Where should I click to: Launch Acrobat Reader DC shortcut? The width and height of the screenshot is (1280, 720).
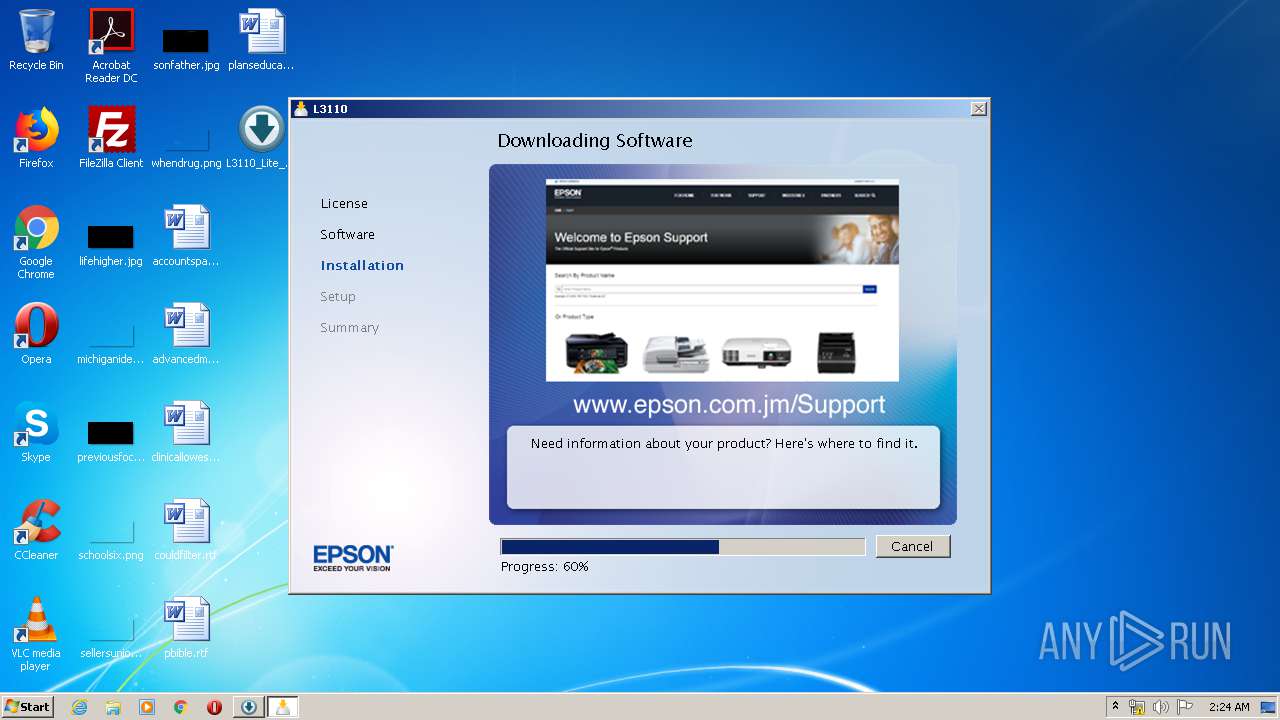pyautogui.click(x=111, y=45)
